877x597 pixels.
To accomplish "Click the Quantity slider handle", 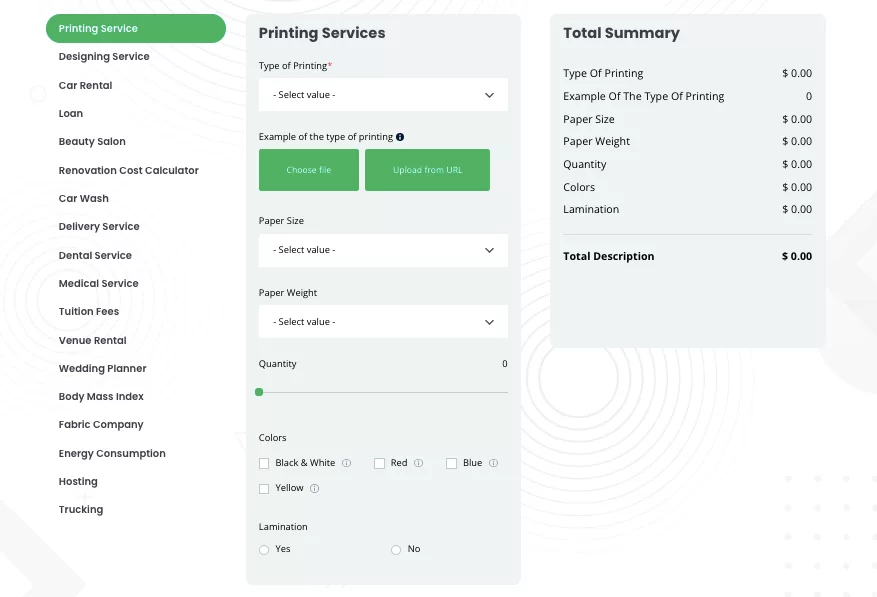I will coord(259,392).
